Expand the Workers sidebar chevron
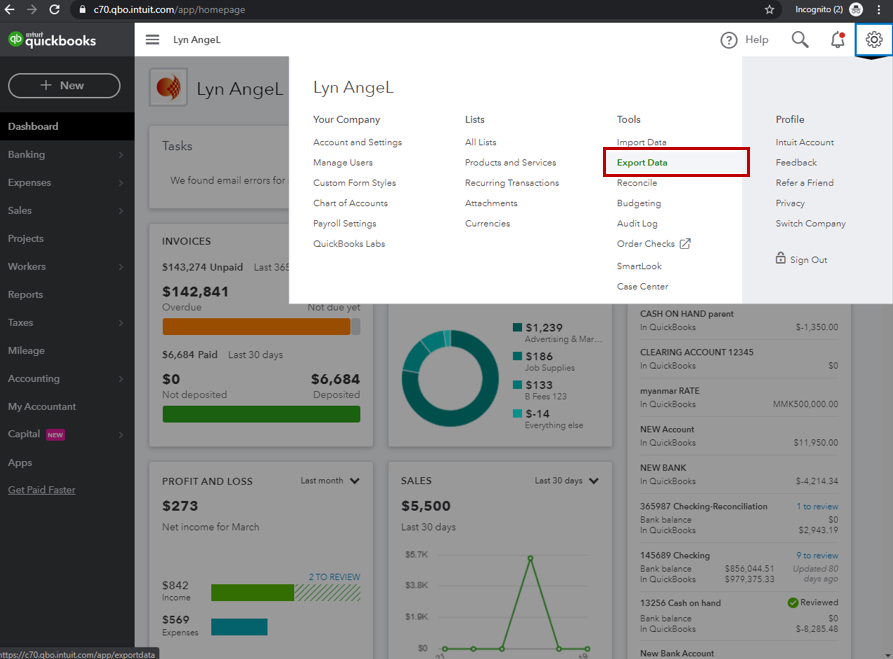This screenshot has width=893, height=659. click(120, 267)
